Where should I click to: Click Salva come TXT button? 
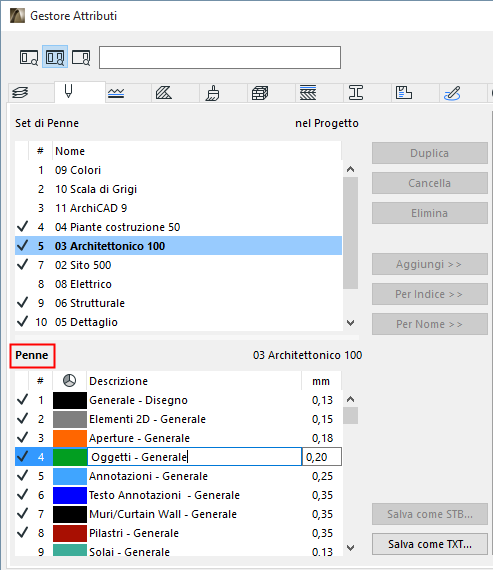pyautogui.click(x=429, y=544)
